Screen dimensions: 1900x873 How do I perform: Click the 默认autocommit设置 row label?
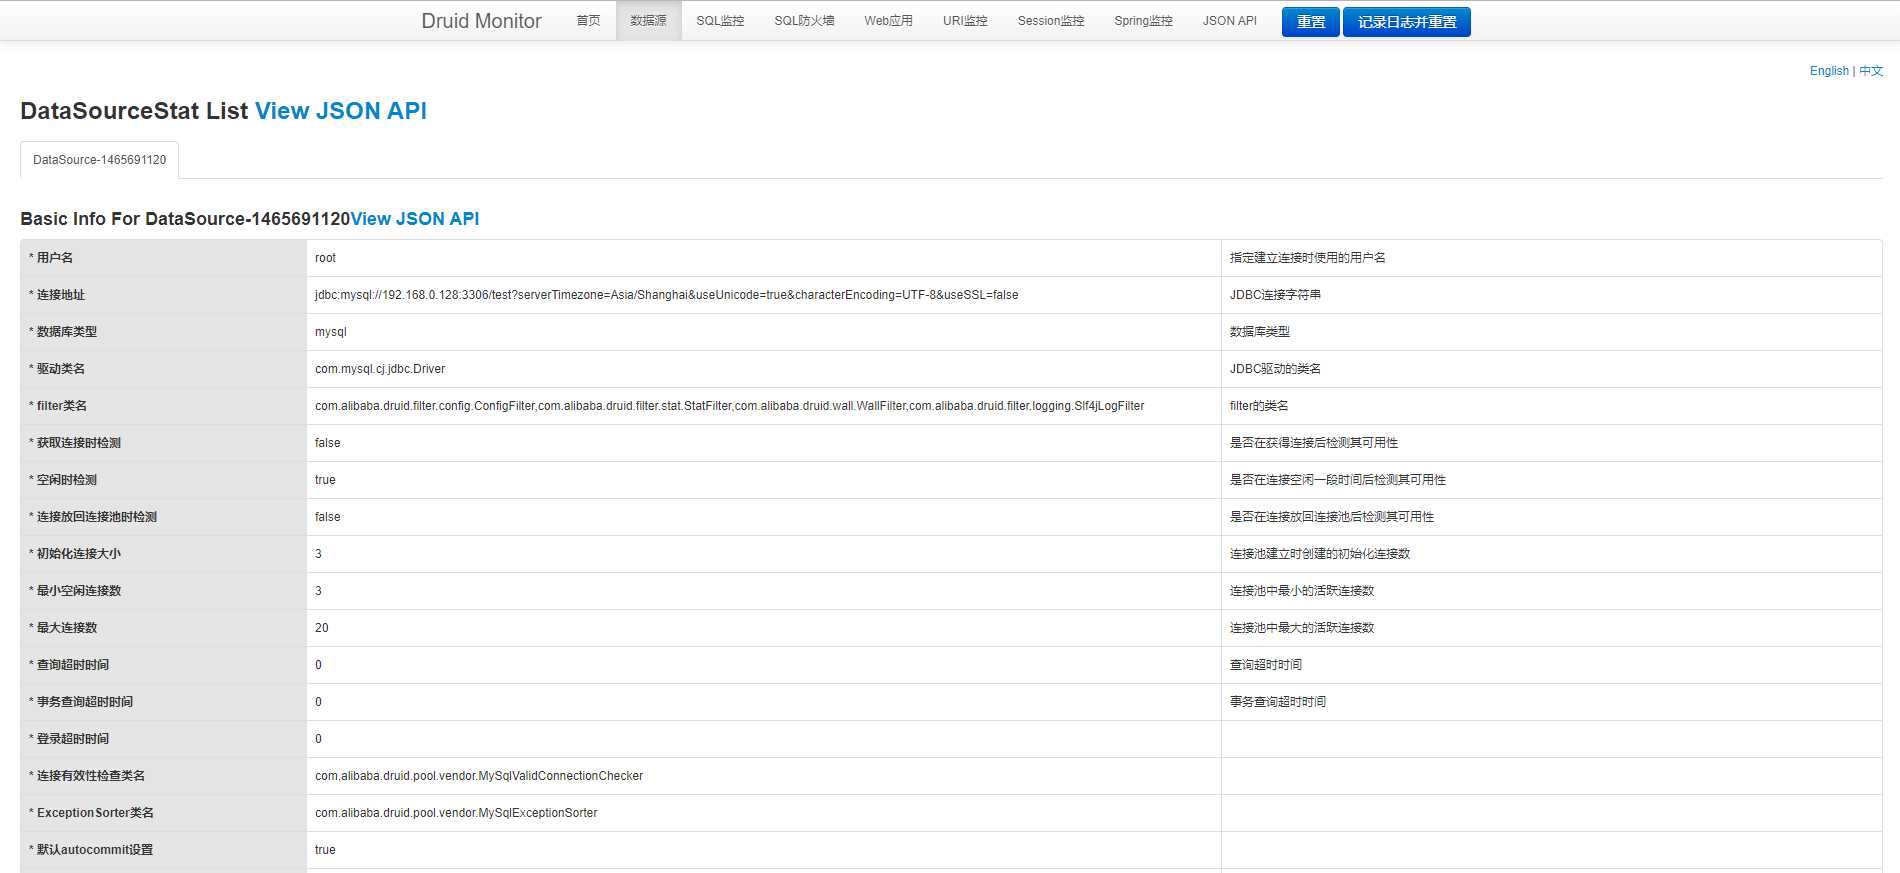tap(91, 850)
